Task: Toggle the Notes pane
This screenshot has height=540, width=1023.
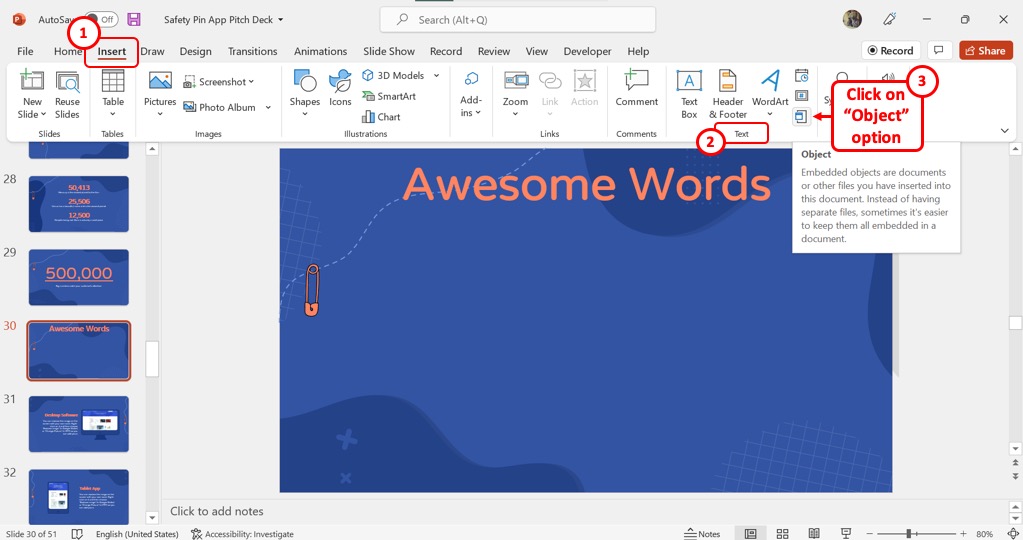Action: coord(702,533)
